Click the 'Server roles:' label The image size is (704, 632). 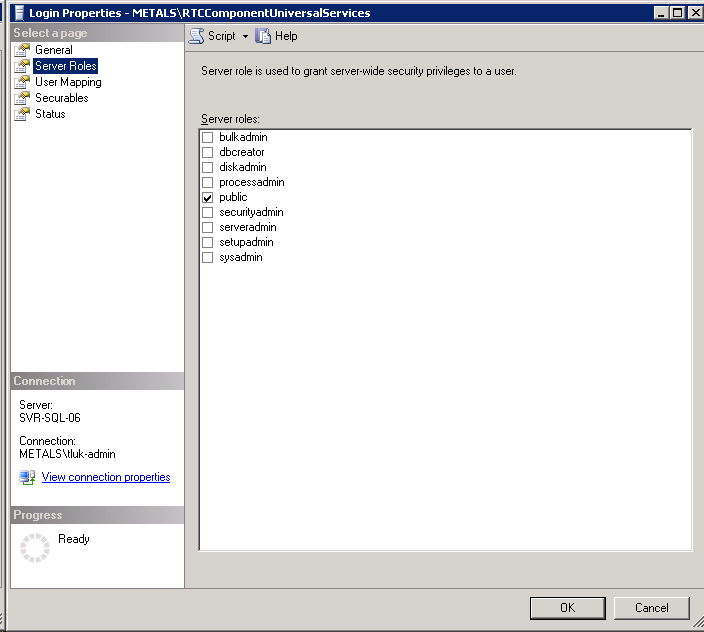(230, 119)
